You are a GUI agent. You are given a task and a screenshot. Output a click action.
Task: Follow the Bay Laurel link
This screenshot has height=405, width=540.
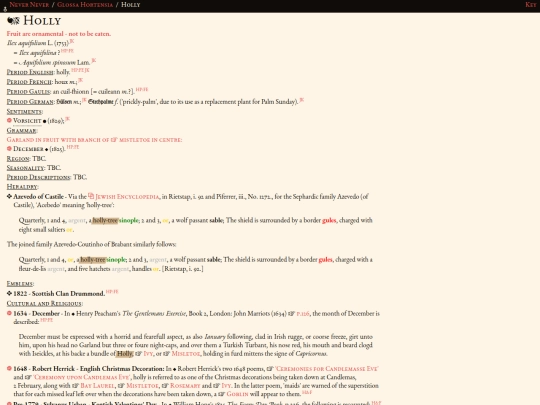point(97,386)
